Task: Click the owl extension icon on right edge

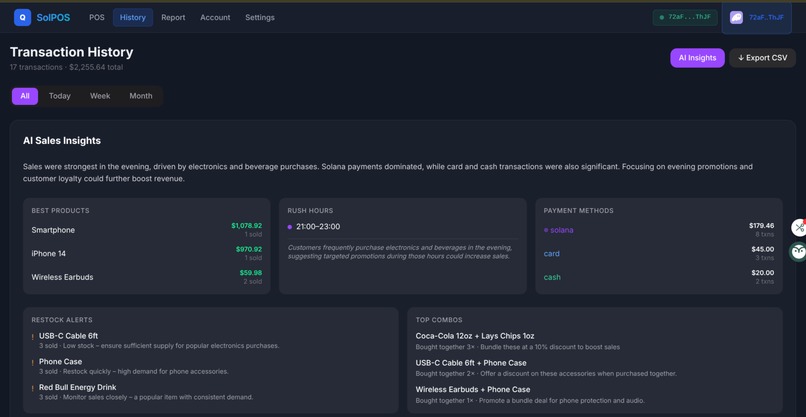Action: 798,252
